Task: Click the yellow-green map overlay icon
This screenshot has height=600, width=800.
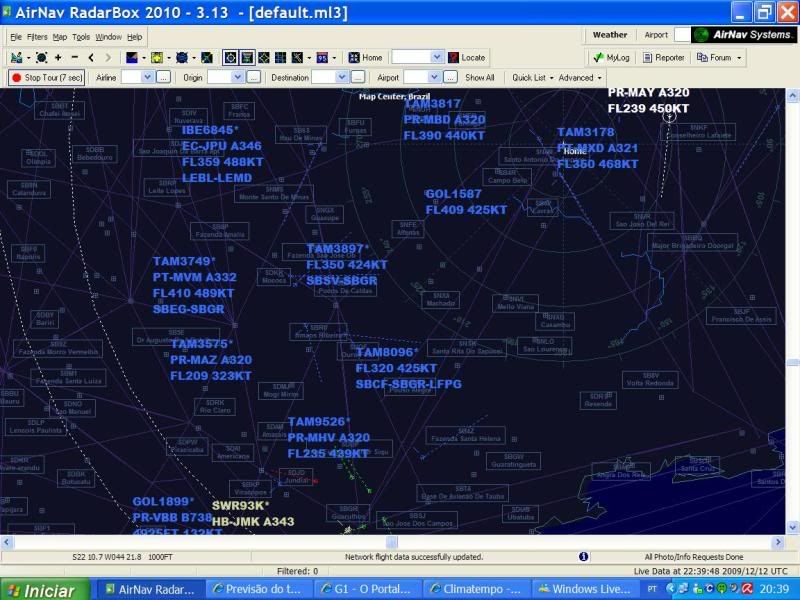Action: click(x=157, y=58)
